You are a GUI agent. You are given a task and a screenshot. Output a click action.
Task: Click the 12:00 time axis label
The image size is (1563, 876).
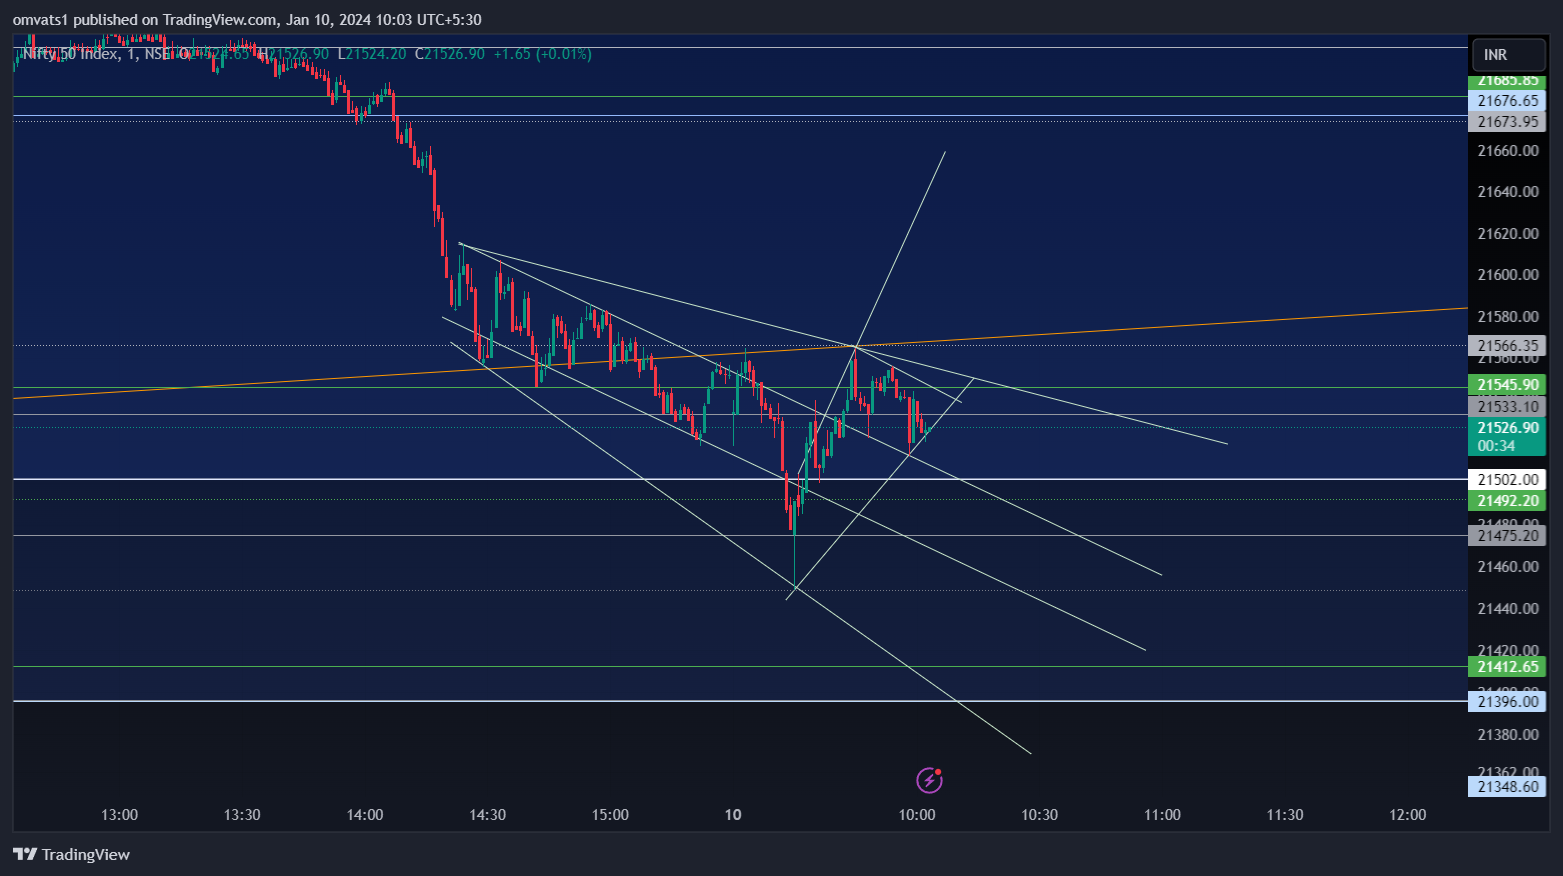[1408, 815]
